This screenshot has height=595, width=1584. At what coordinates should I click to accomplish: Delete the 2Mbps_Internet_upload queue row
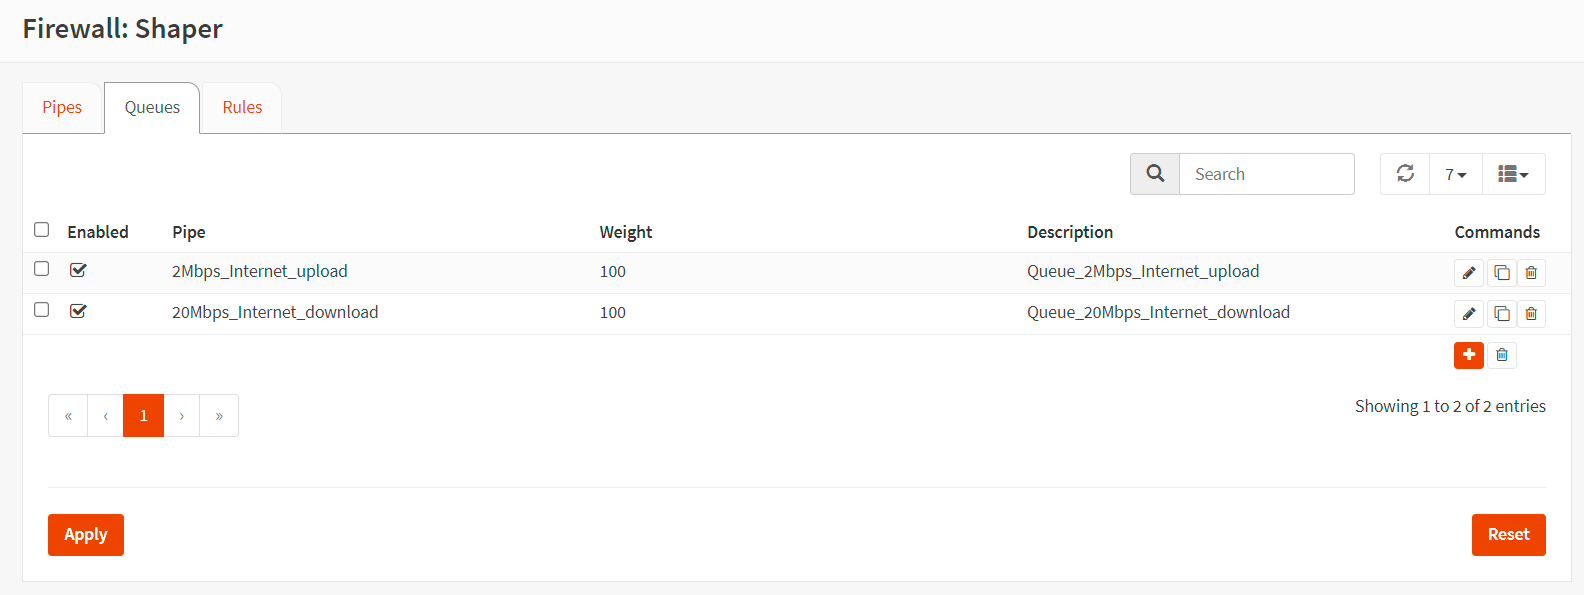point(1531,273)
